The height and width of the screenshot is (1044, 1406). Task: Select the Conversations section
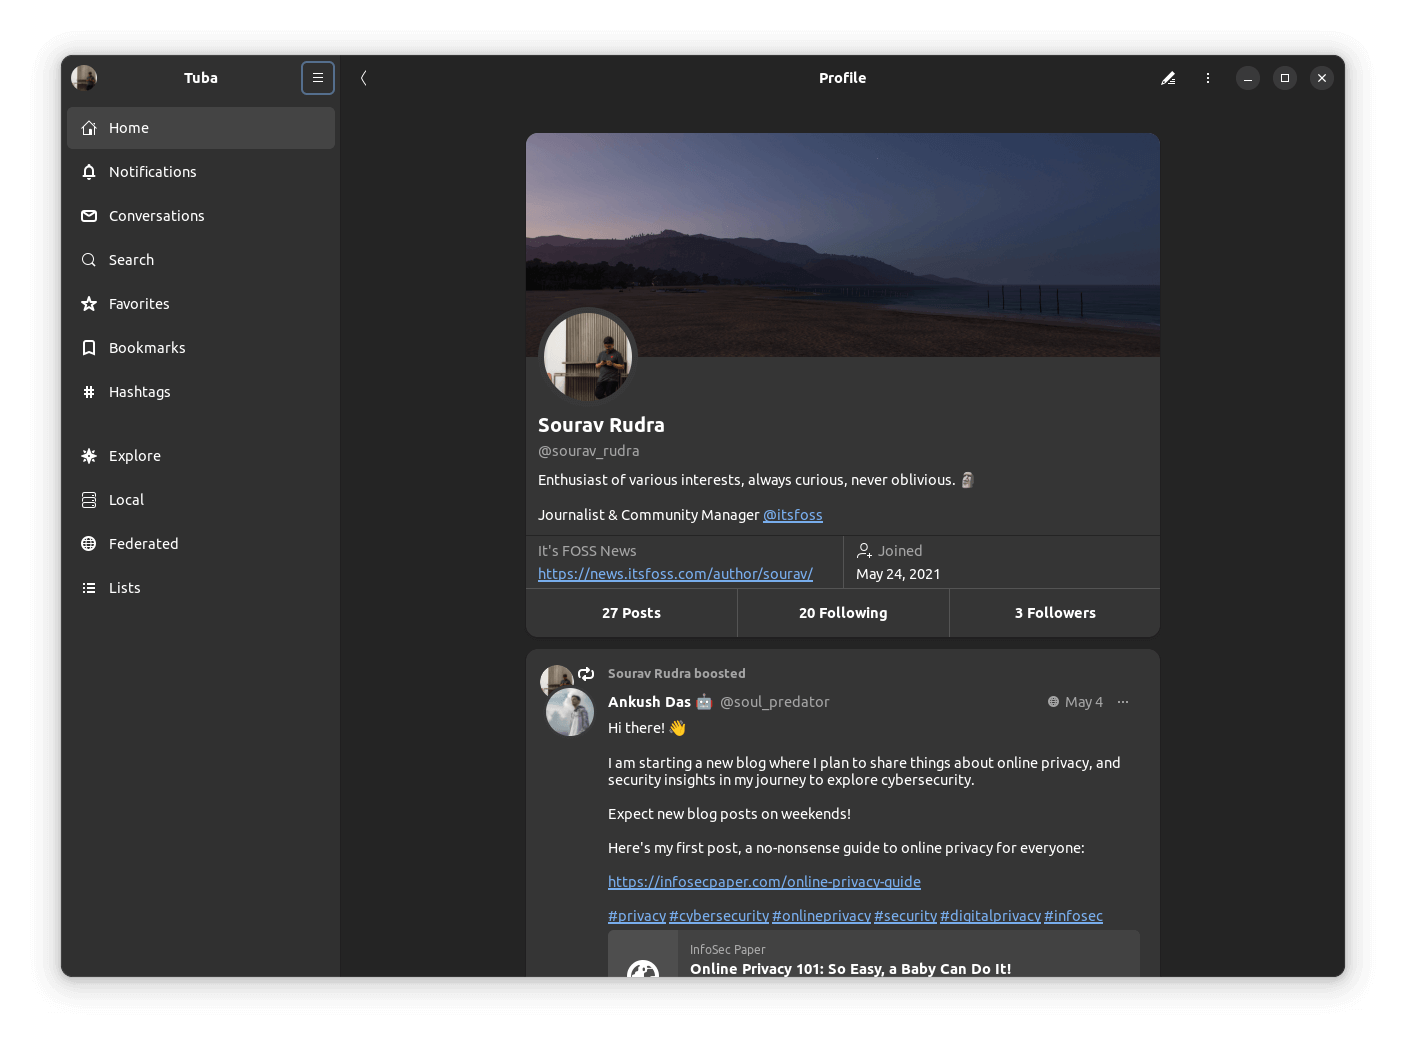pyautogui.click(x=156, y=215)
